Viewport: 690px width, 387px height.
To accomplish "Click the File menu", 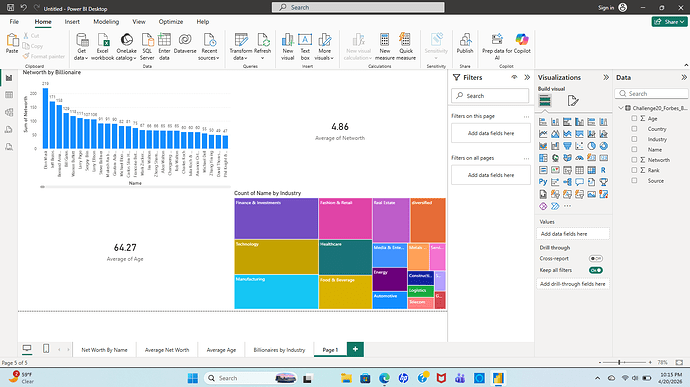I will (14, 22).
